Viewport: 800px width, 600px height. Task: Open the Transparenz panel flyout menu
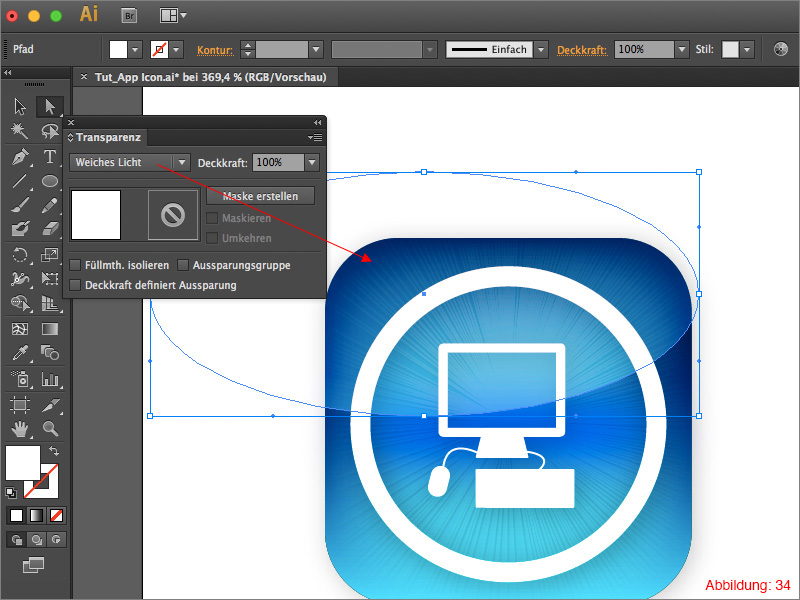coord(315,137)
